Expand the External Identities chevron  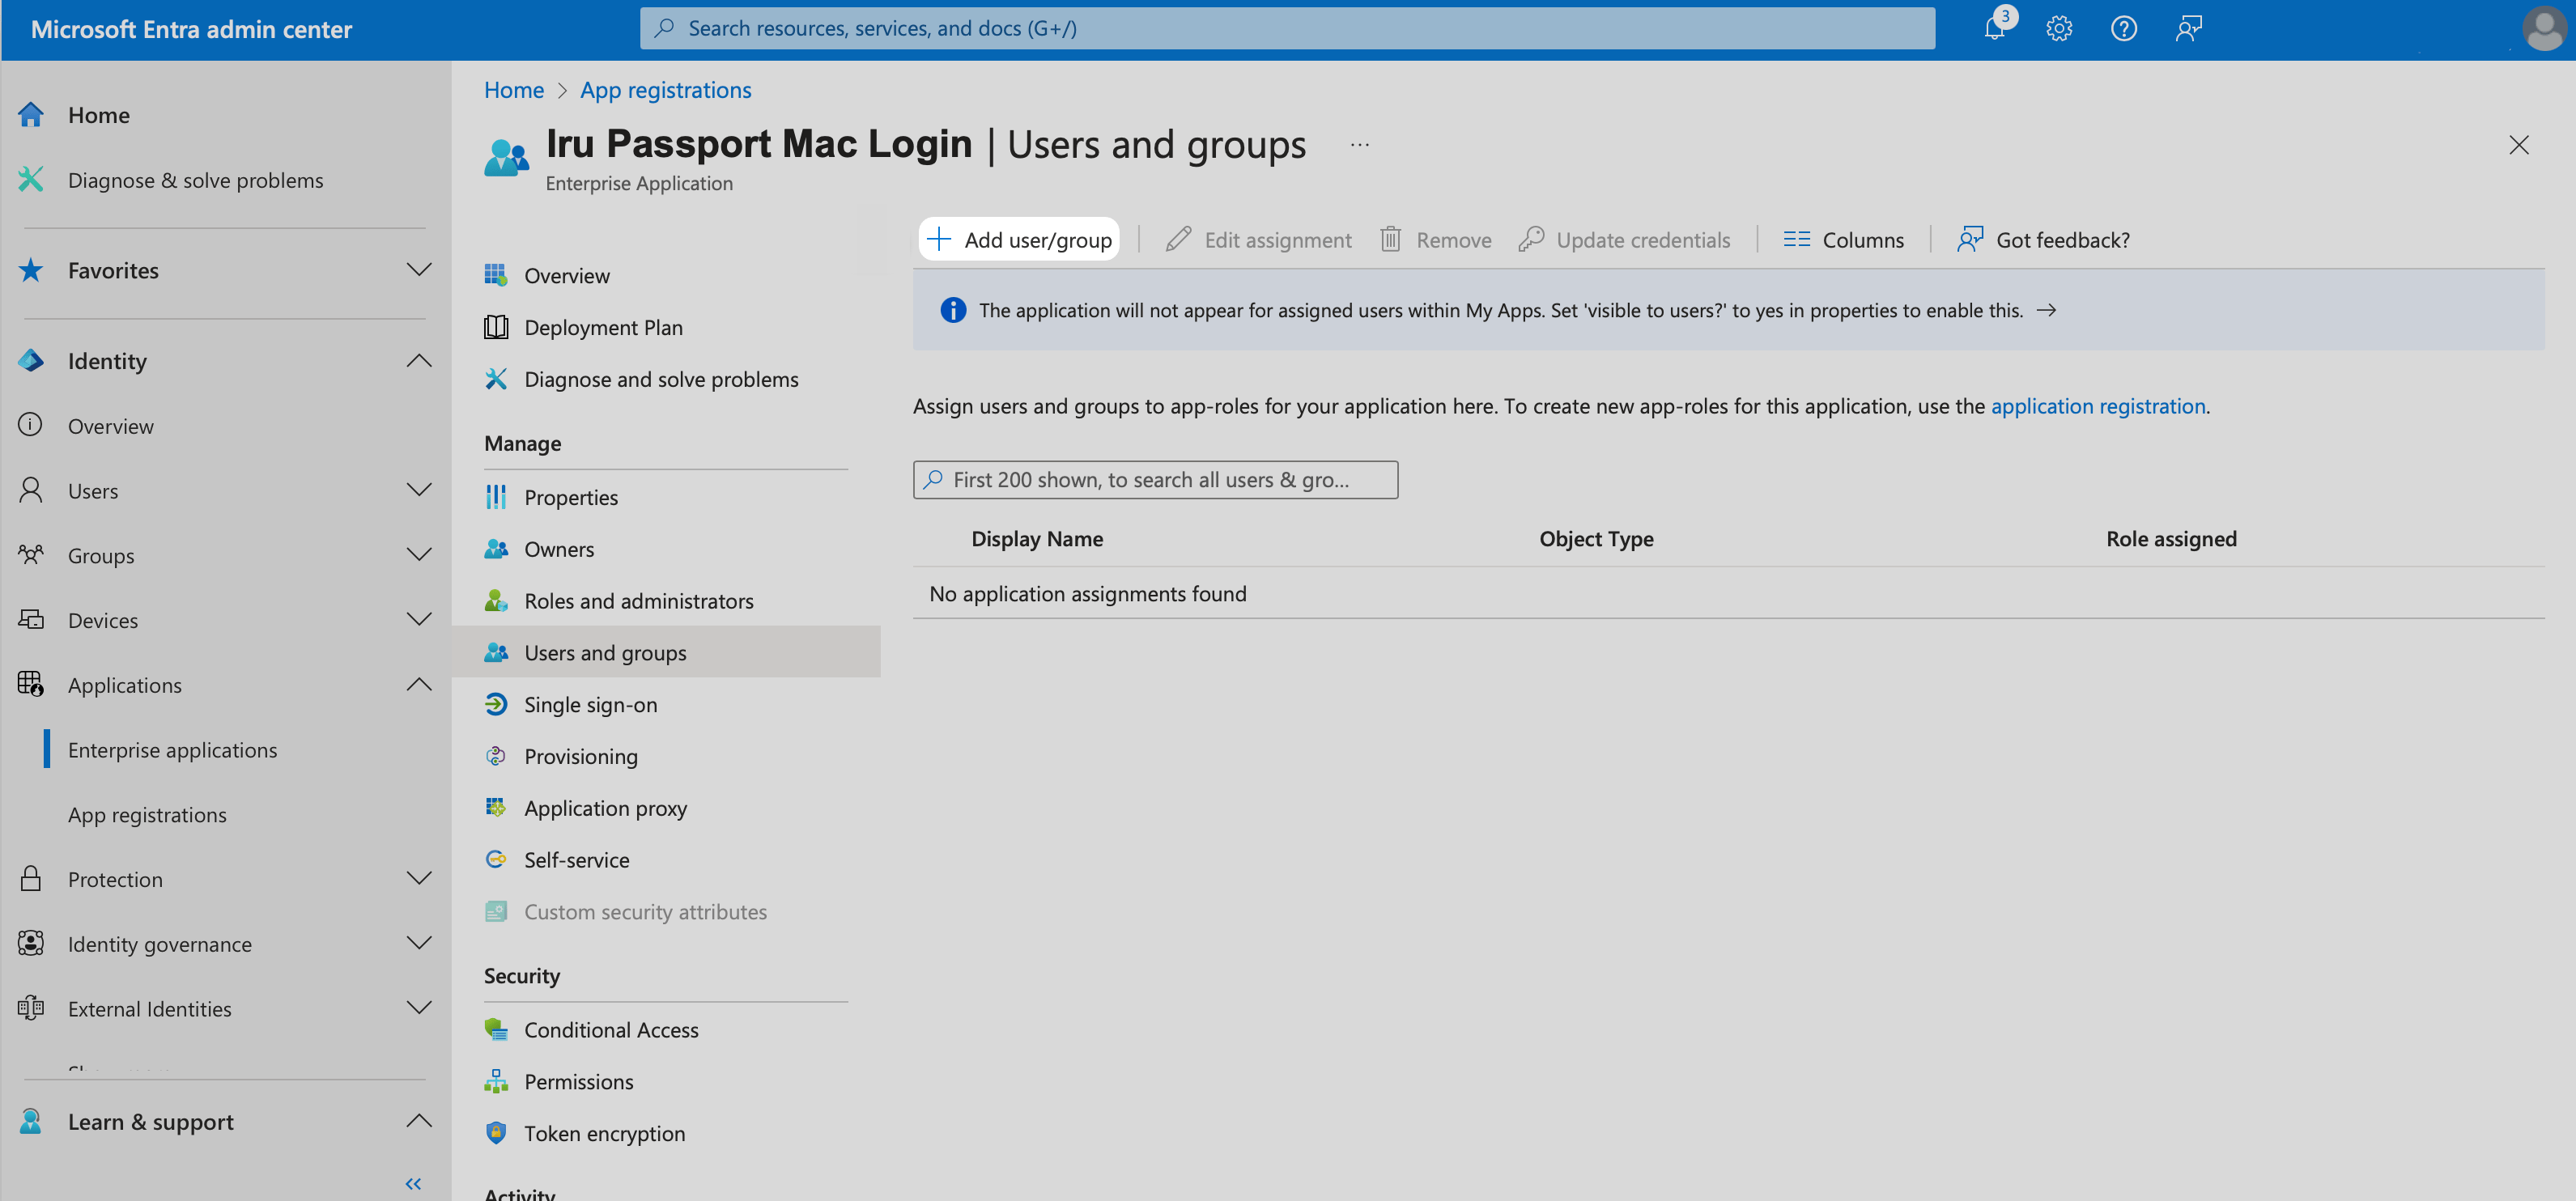tap(419, 1008)
